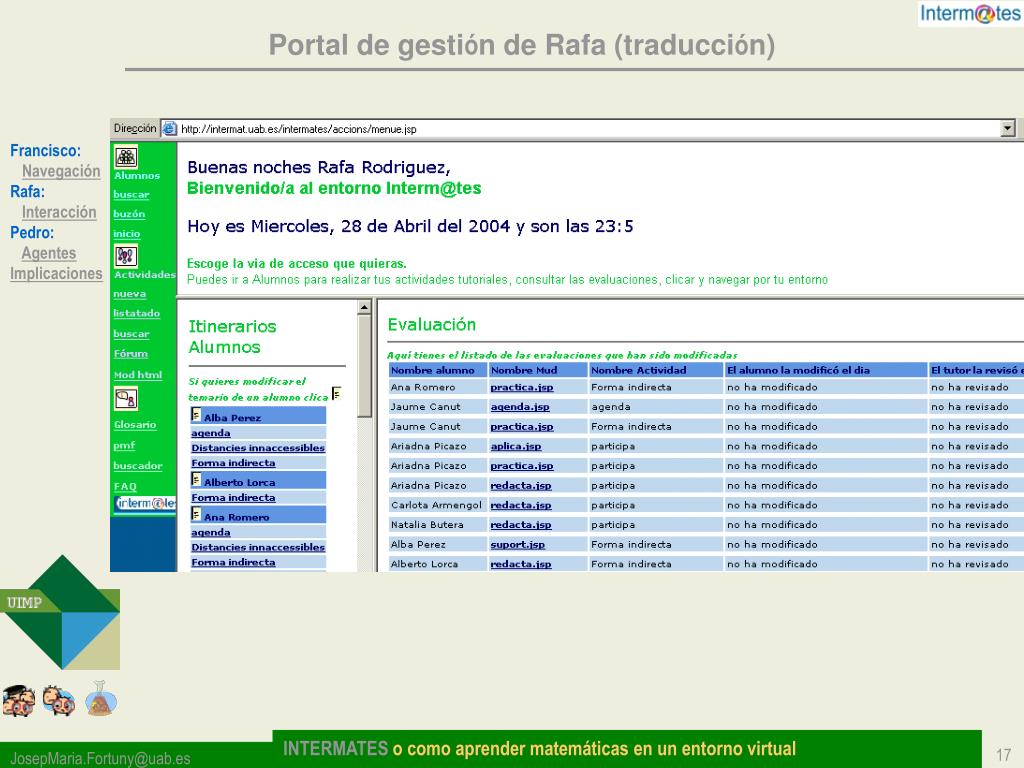Open the Interacción slide link

59,212
